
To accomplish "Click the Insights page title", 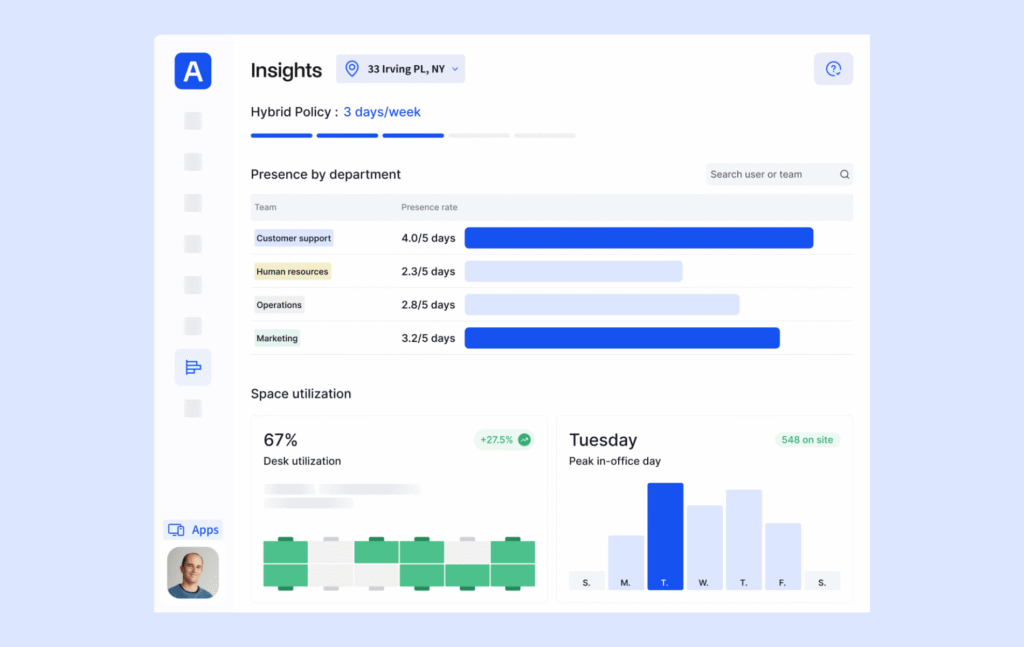I will click(x=286, y=70).
